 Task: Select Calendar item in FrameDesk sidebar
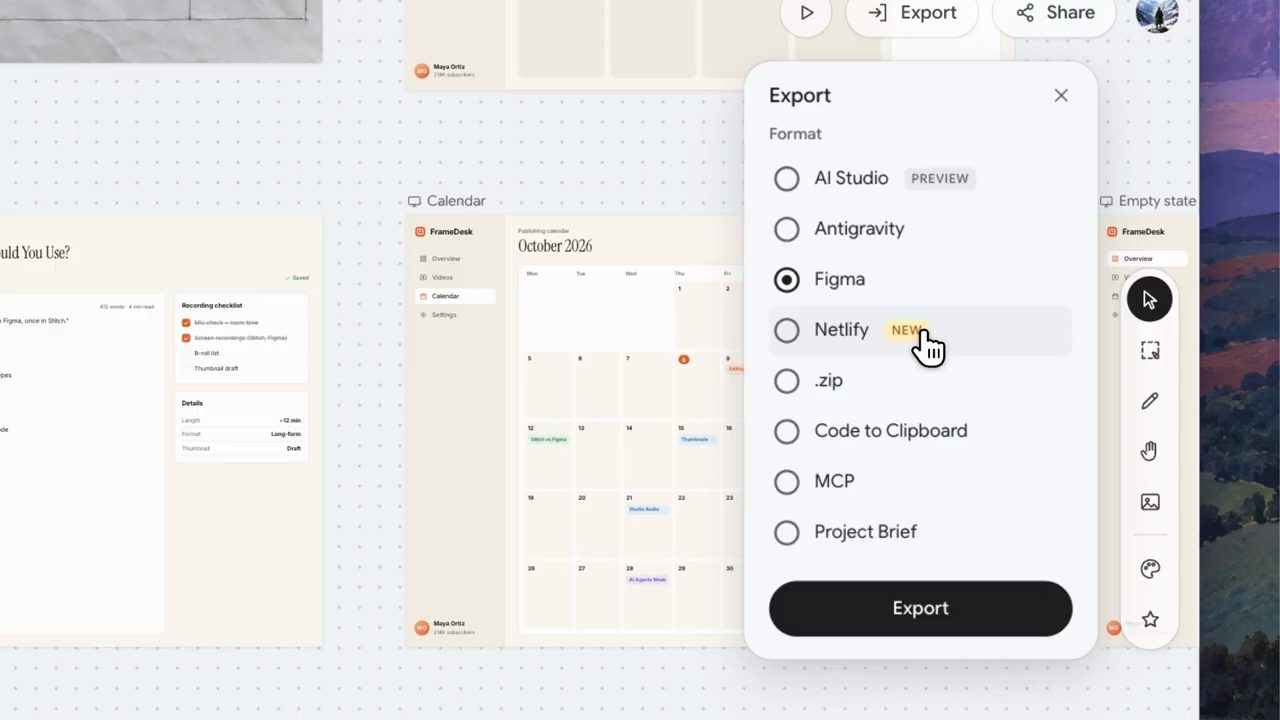pyautogui.click(x=455, y=296)
